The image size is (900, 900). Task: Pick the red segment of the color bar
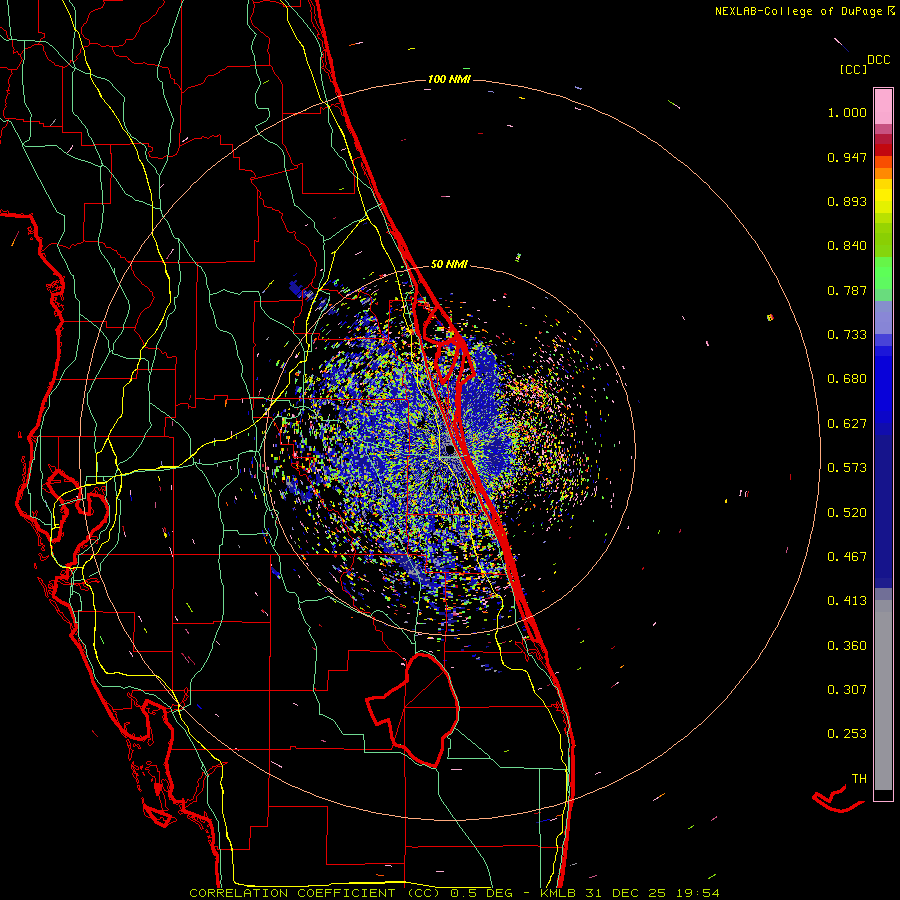[x=883, y=149]
